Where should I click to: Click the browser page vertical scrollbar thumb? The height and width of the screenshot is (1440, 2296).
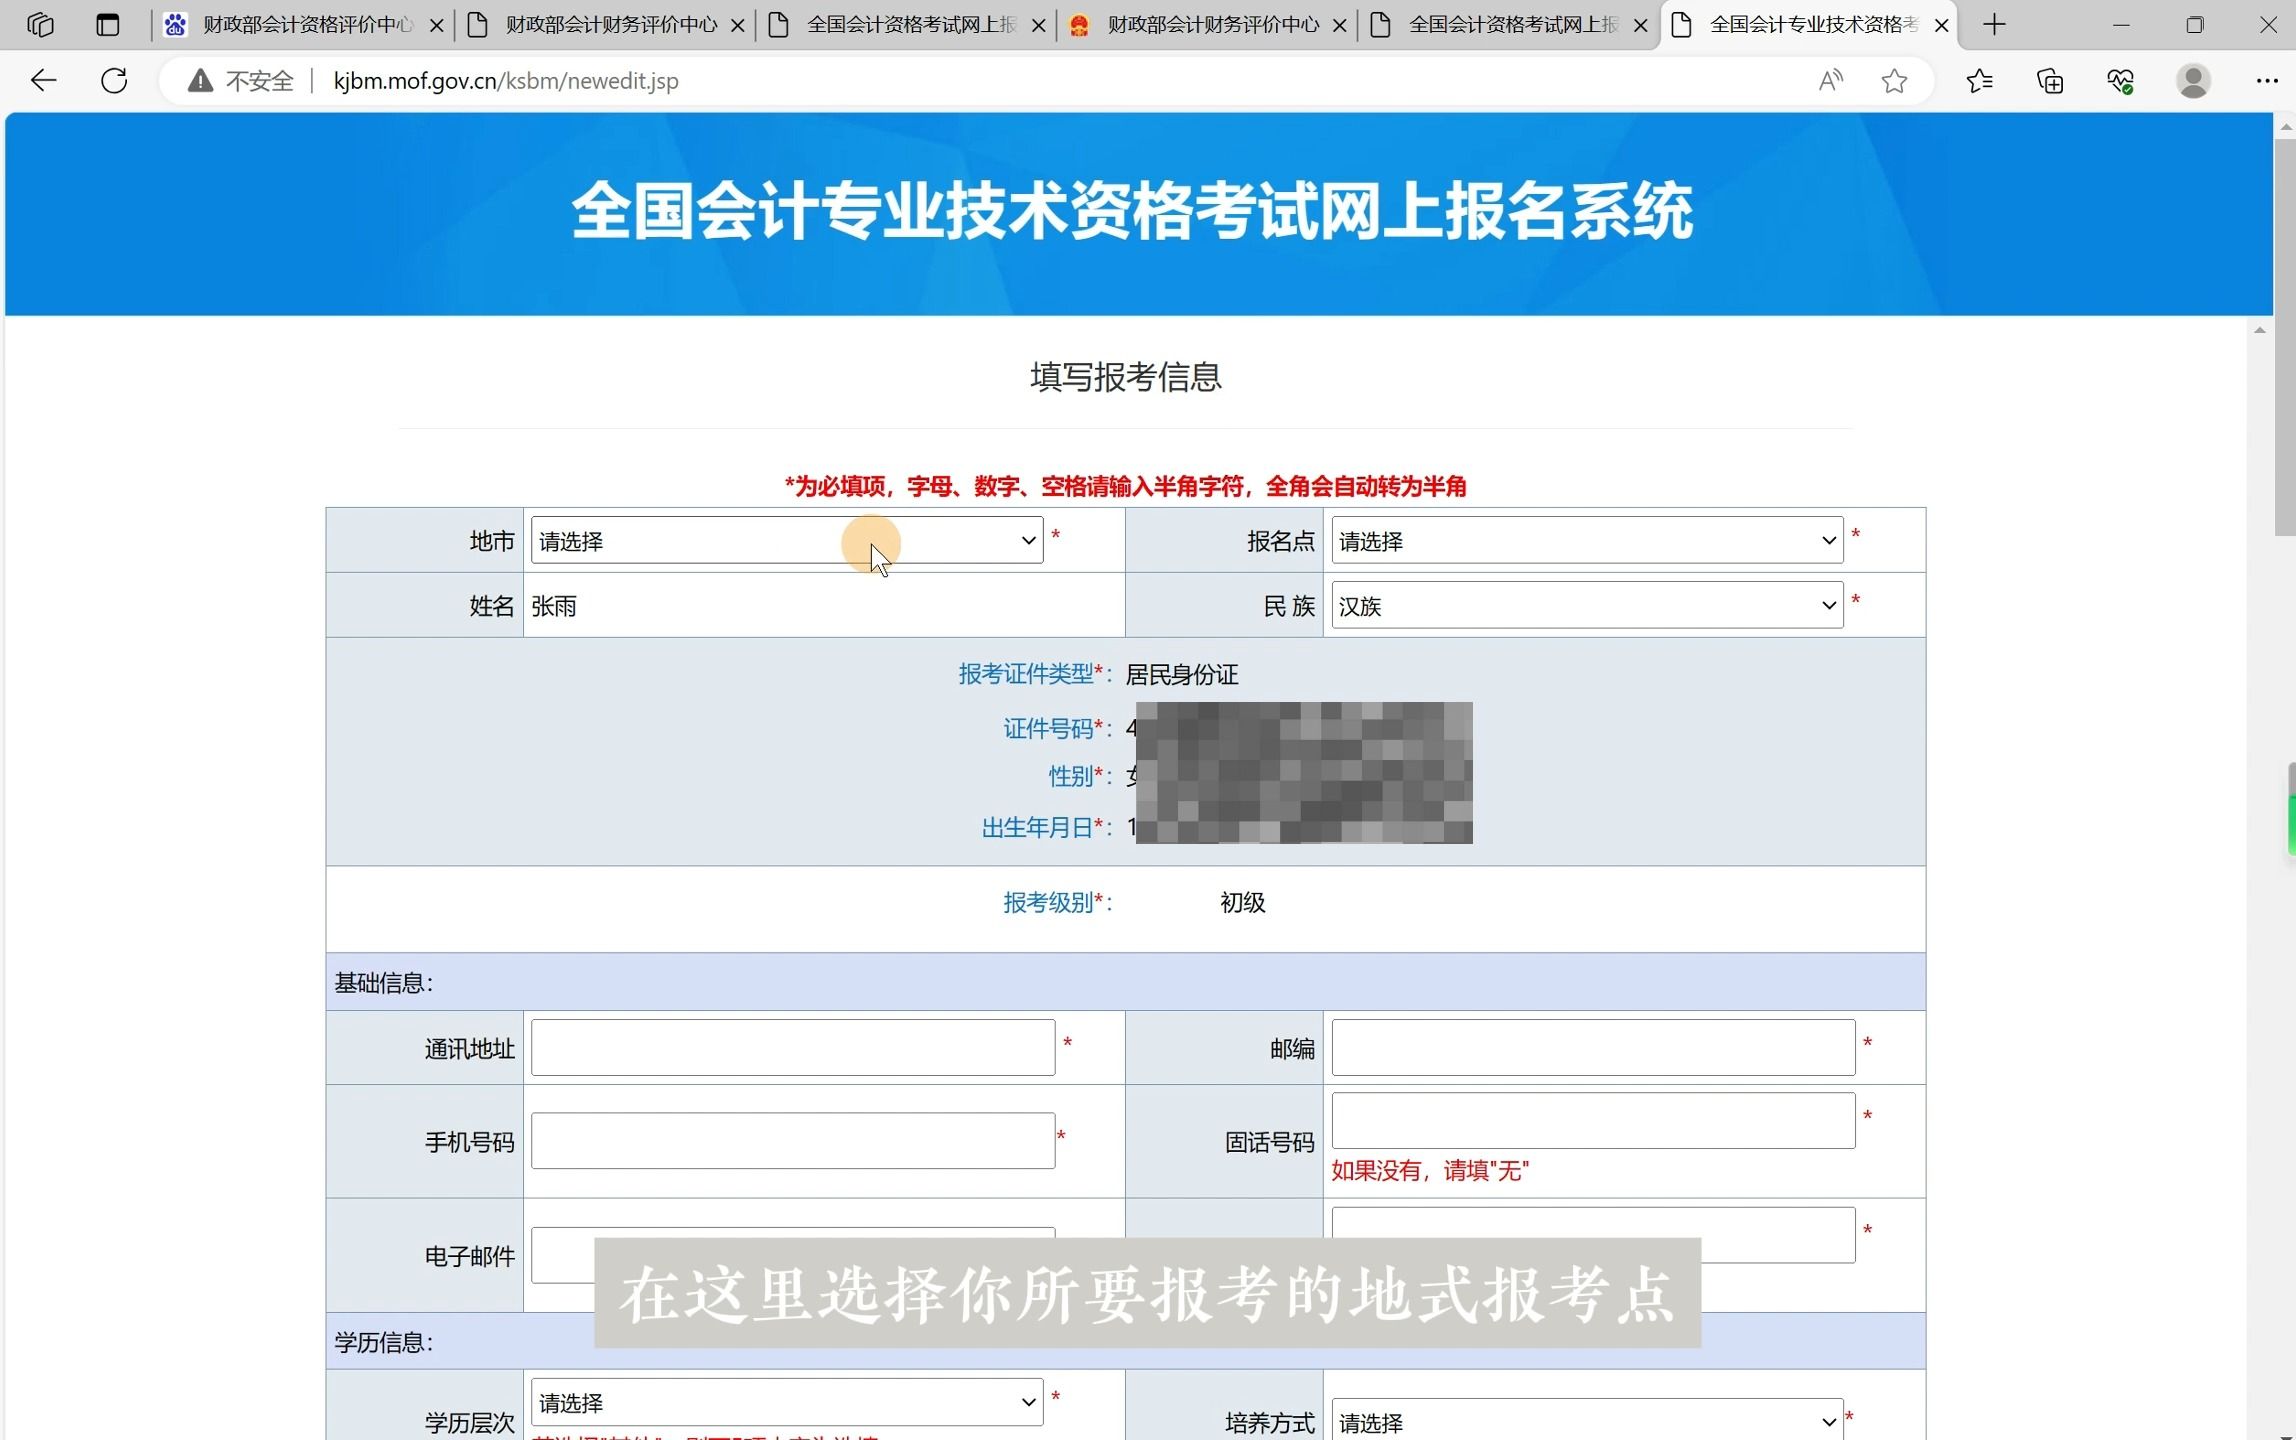tap(2285, 338)
